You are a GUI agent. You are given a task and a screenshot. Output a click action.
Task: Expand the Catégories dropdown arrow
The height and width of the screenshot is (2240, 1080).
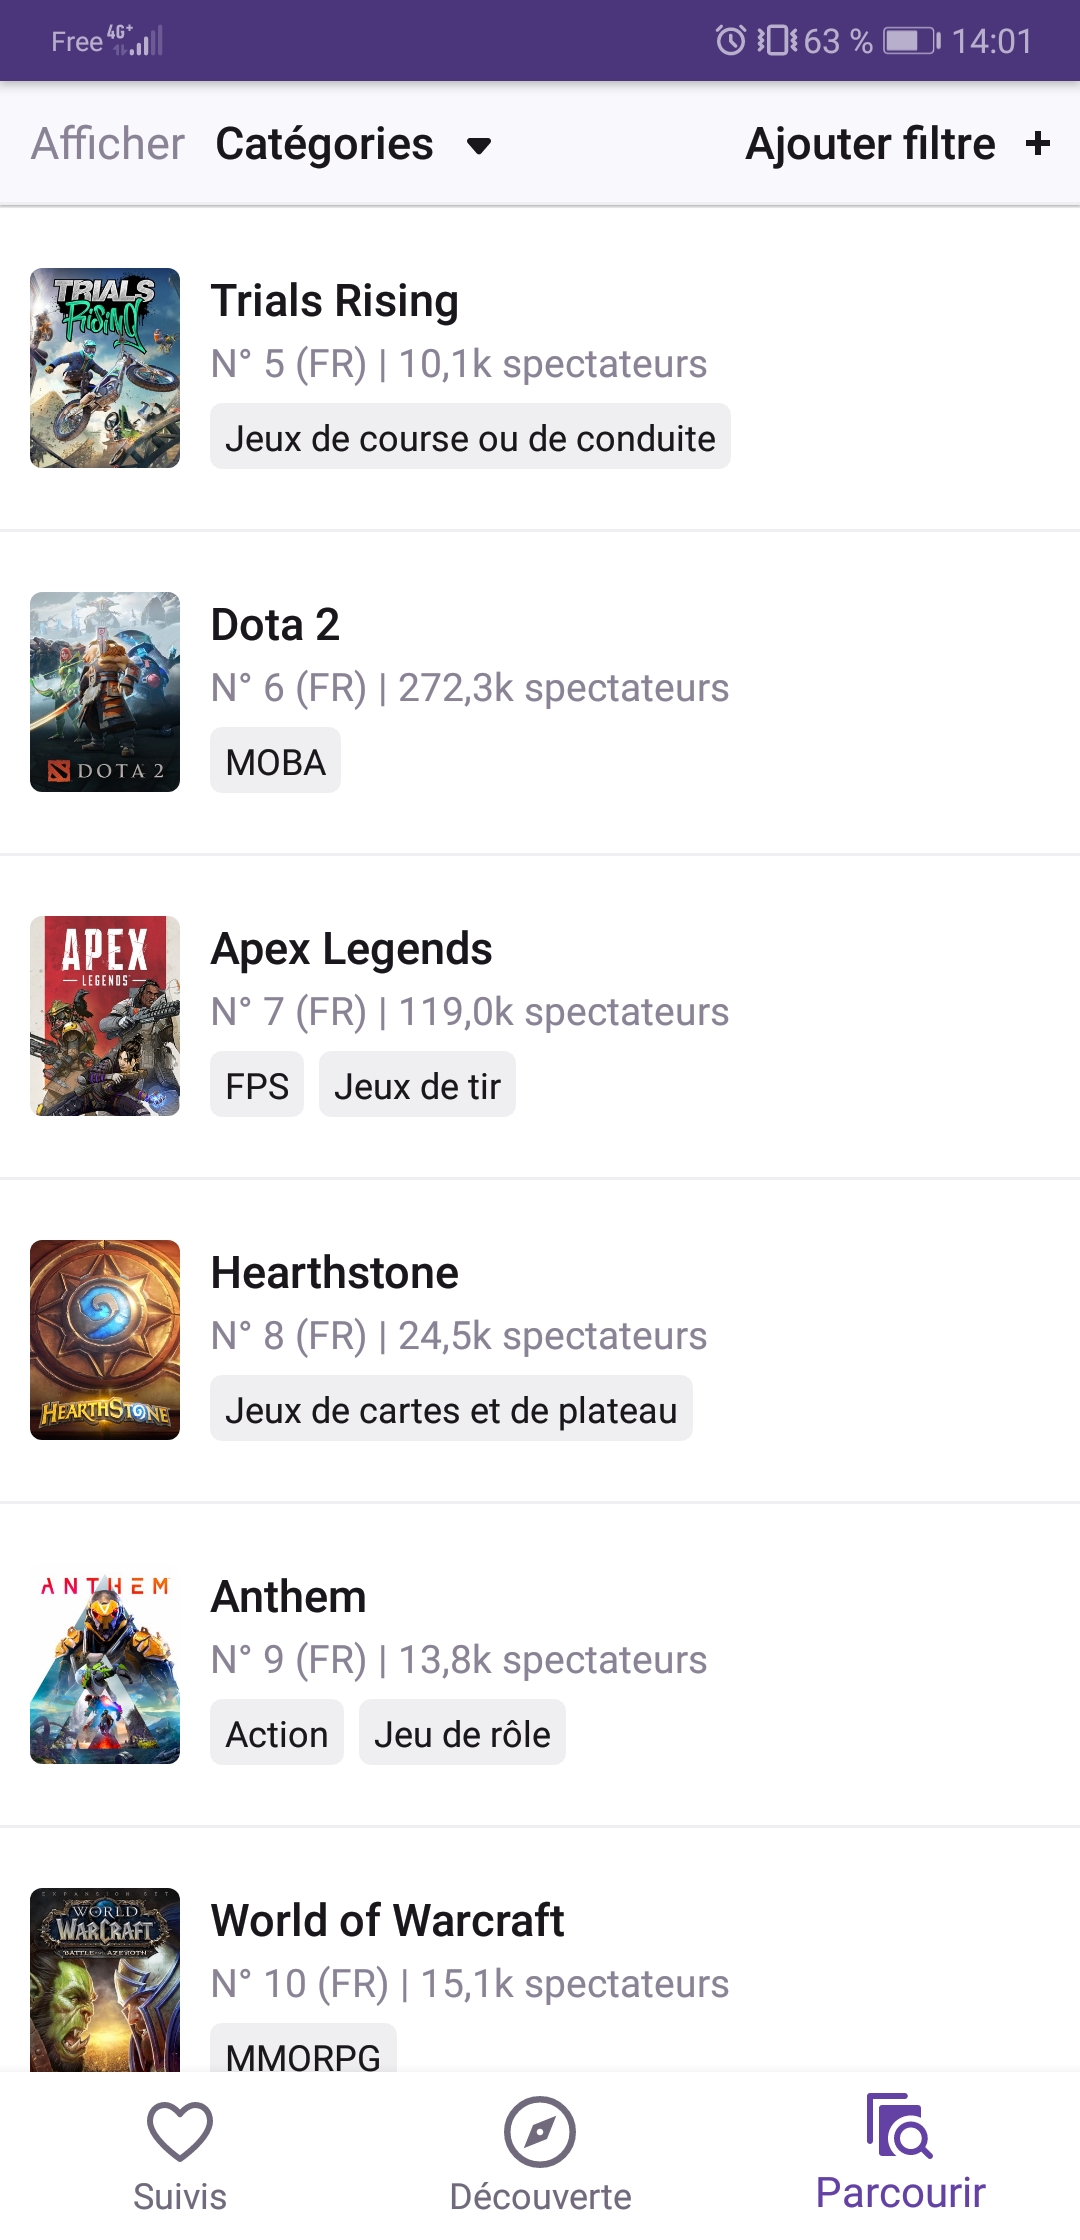pos(479,146)
